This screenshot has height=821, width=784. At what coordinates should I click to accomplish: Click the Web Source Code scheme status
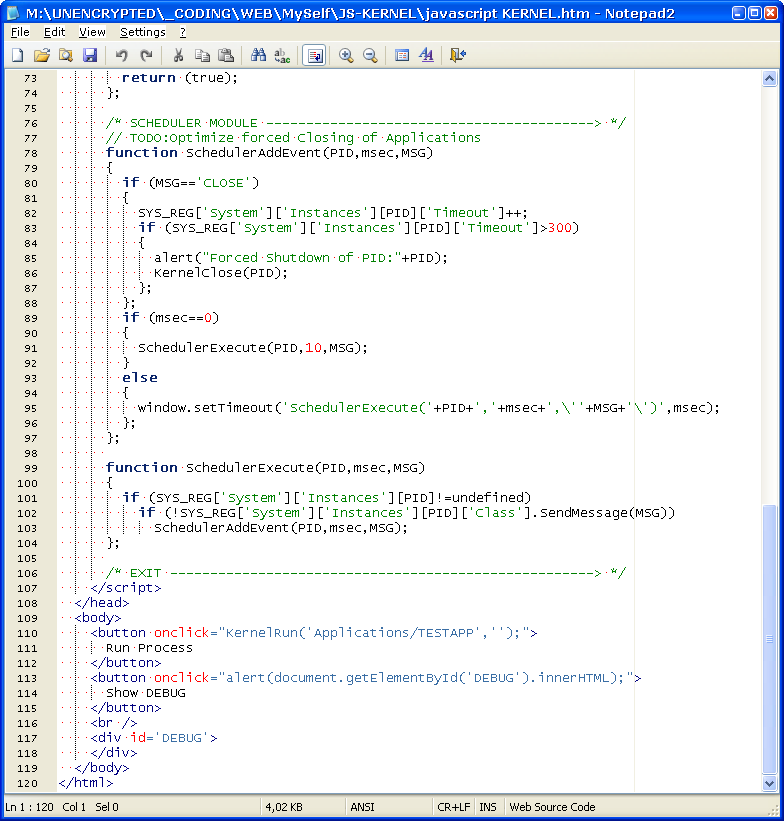(x=552, y=807)
